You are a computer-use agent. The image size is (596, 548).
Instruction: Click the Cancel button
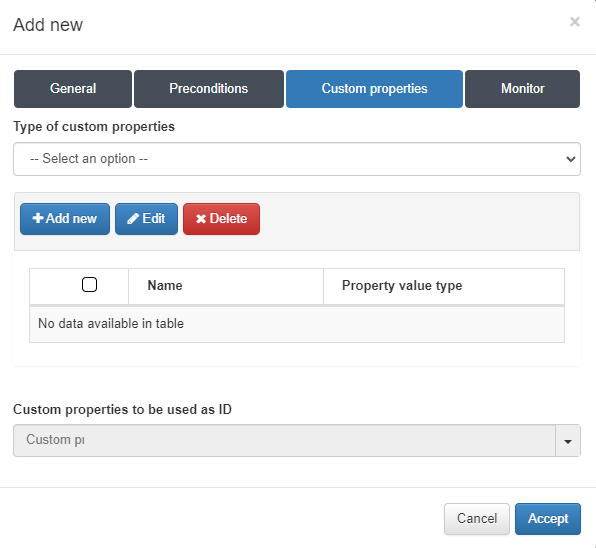[477, 519]
